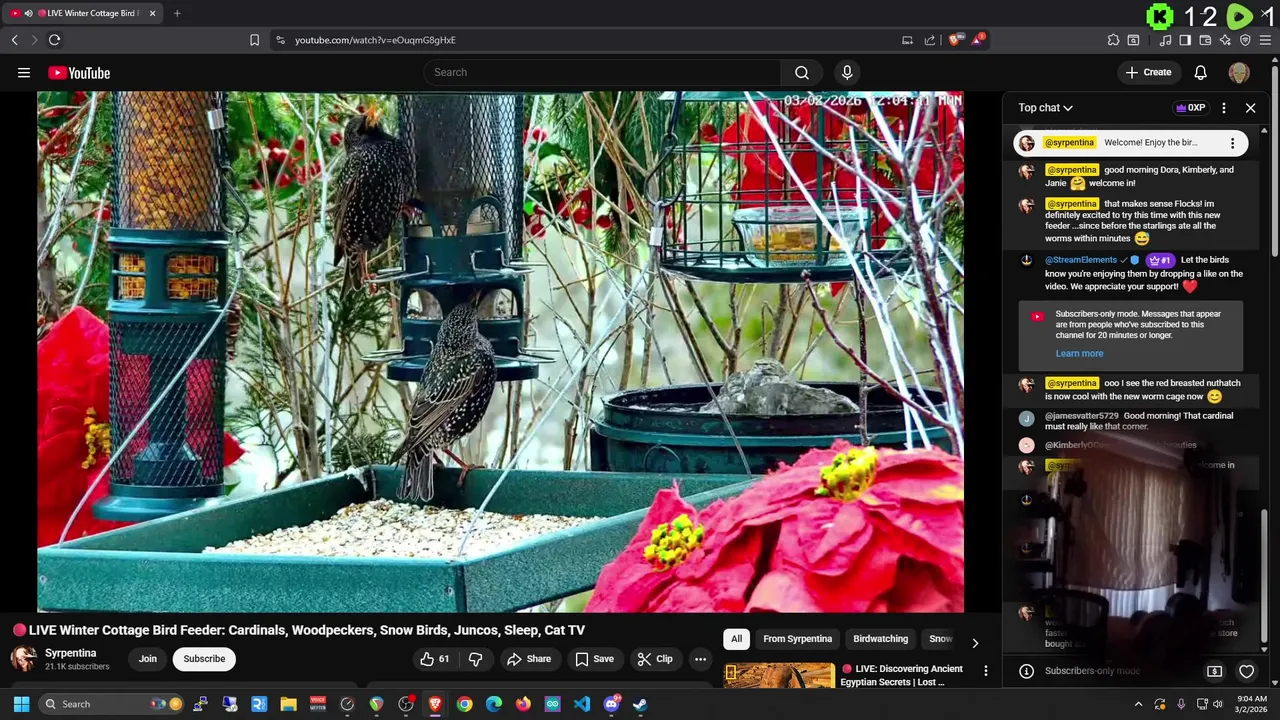
Task: Open the Syrpentina channel name link
Action: 71,653
